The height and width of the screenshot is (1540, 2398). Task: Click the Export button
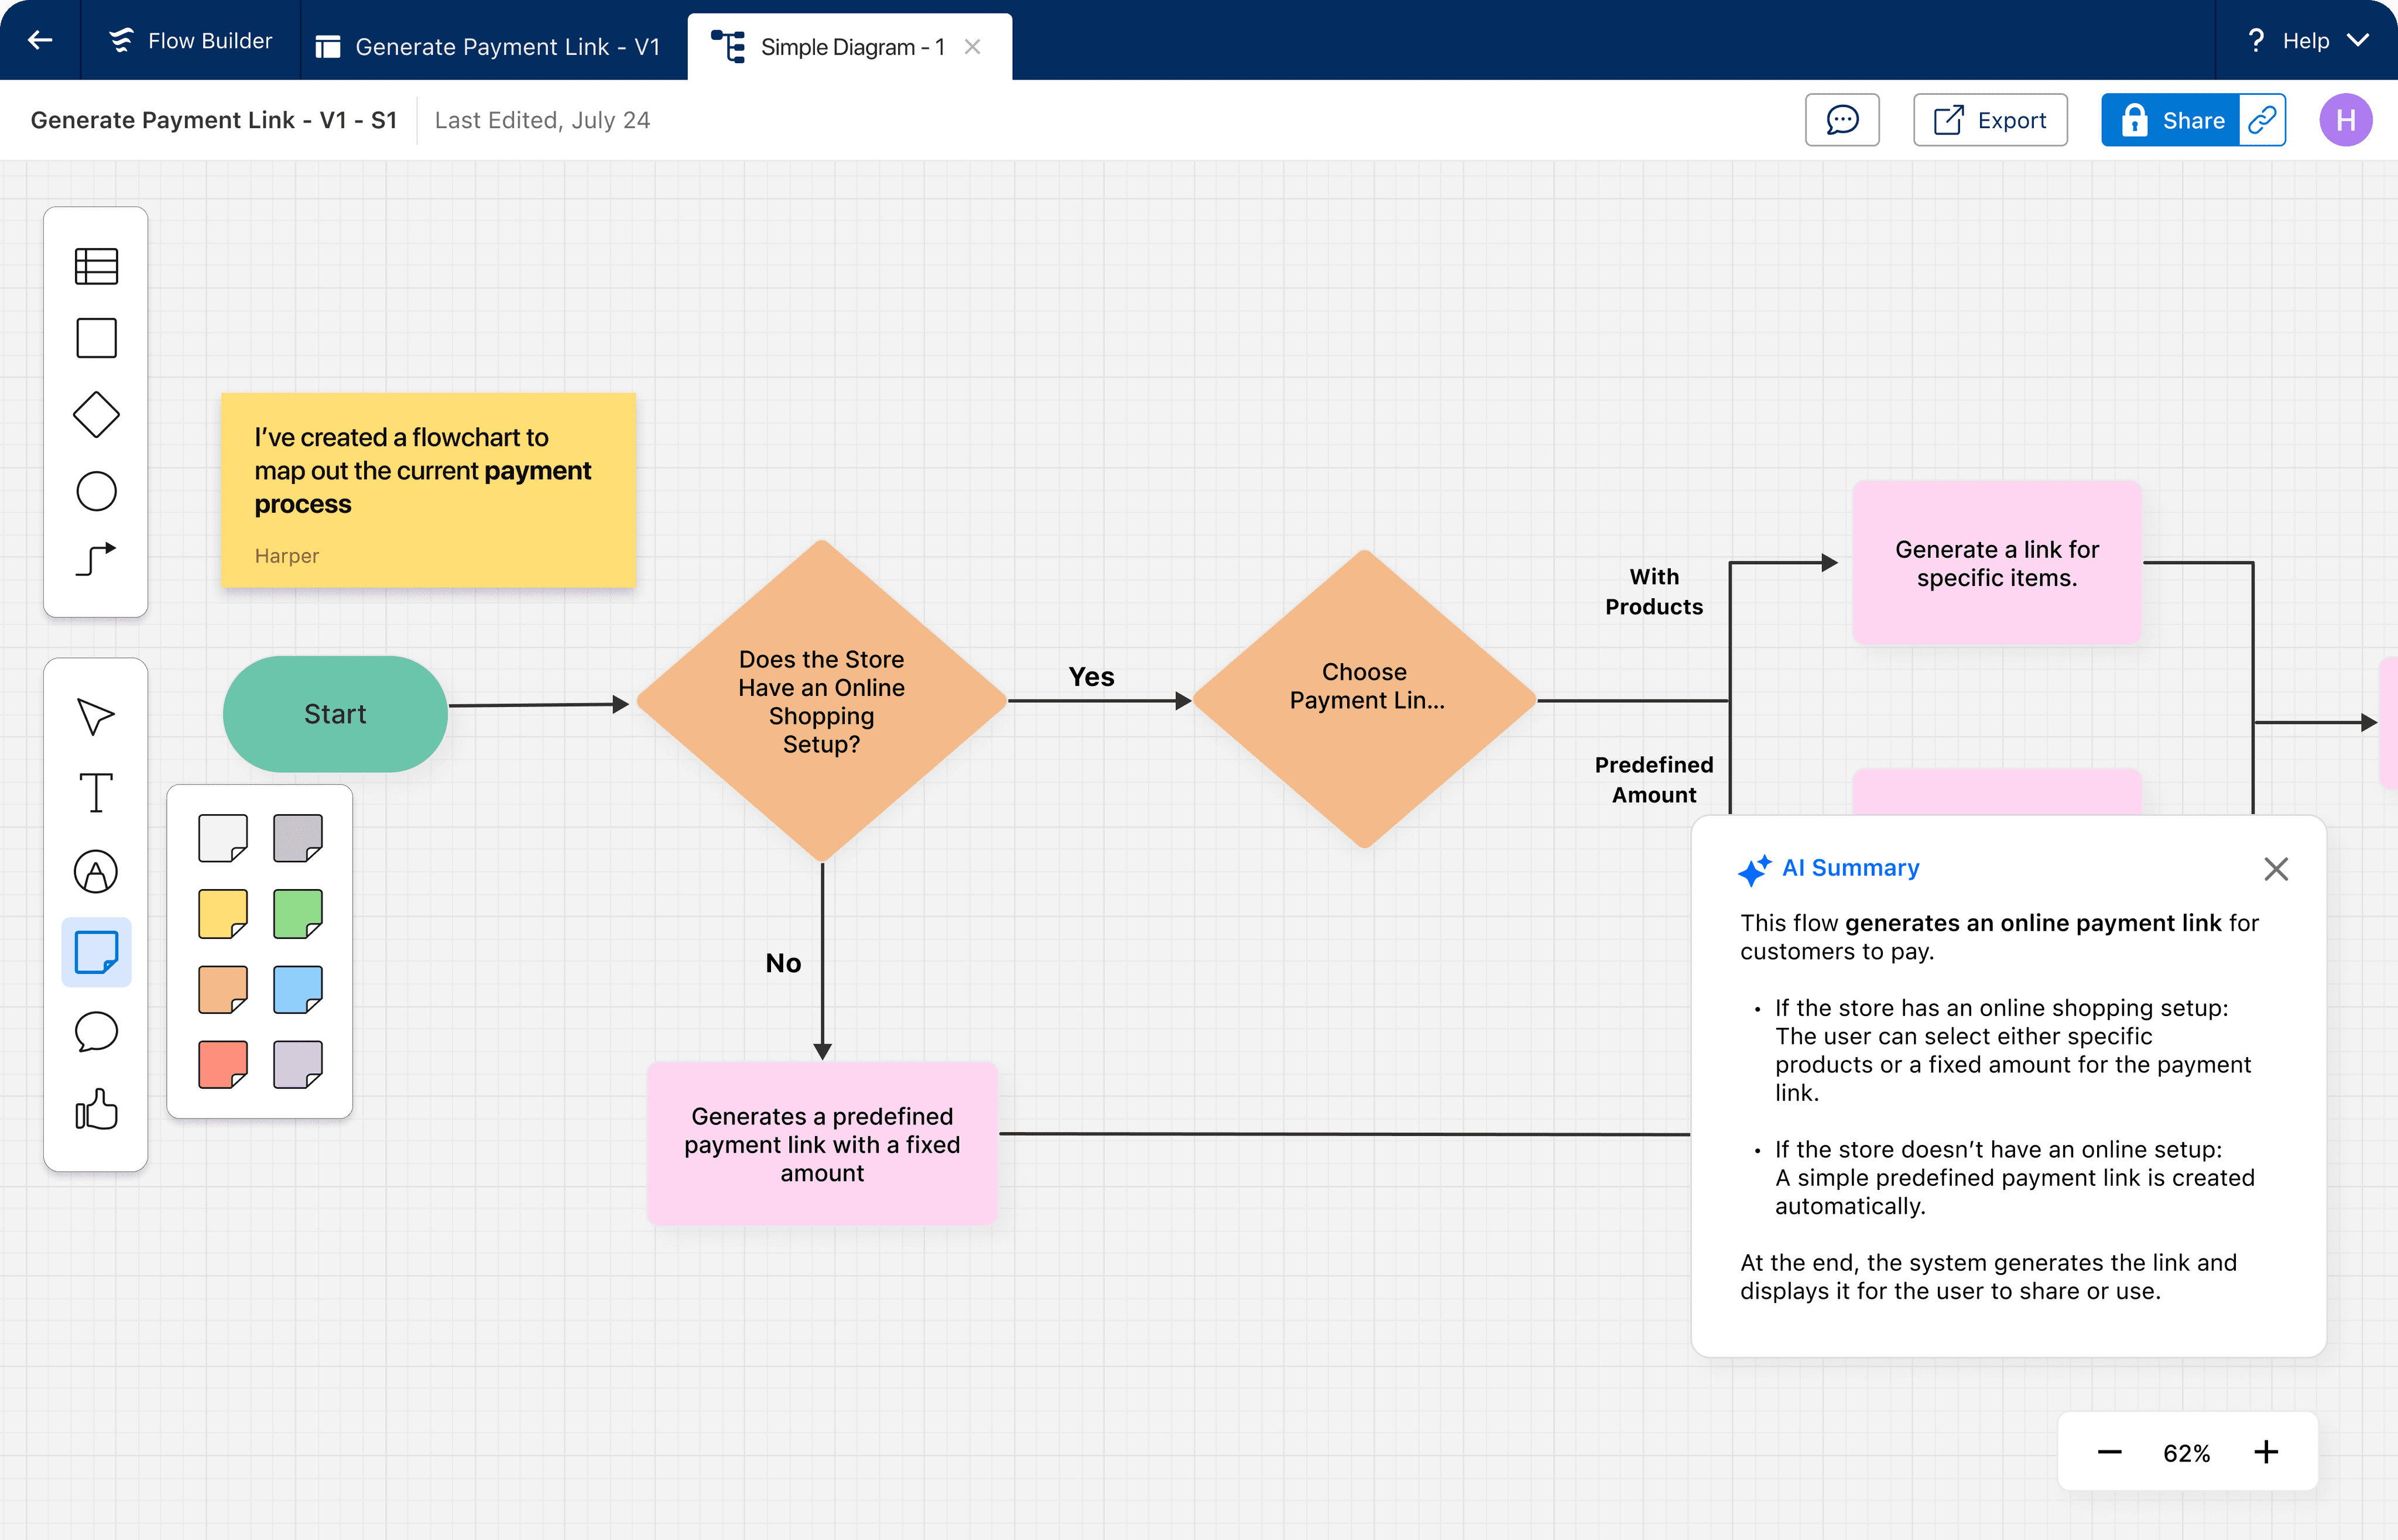[x=1990, y=120]
